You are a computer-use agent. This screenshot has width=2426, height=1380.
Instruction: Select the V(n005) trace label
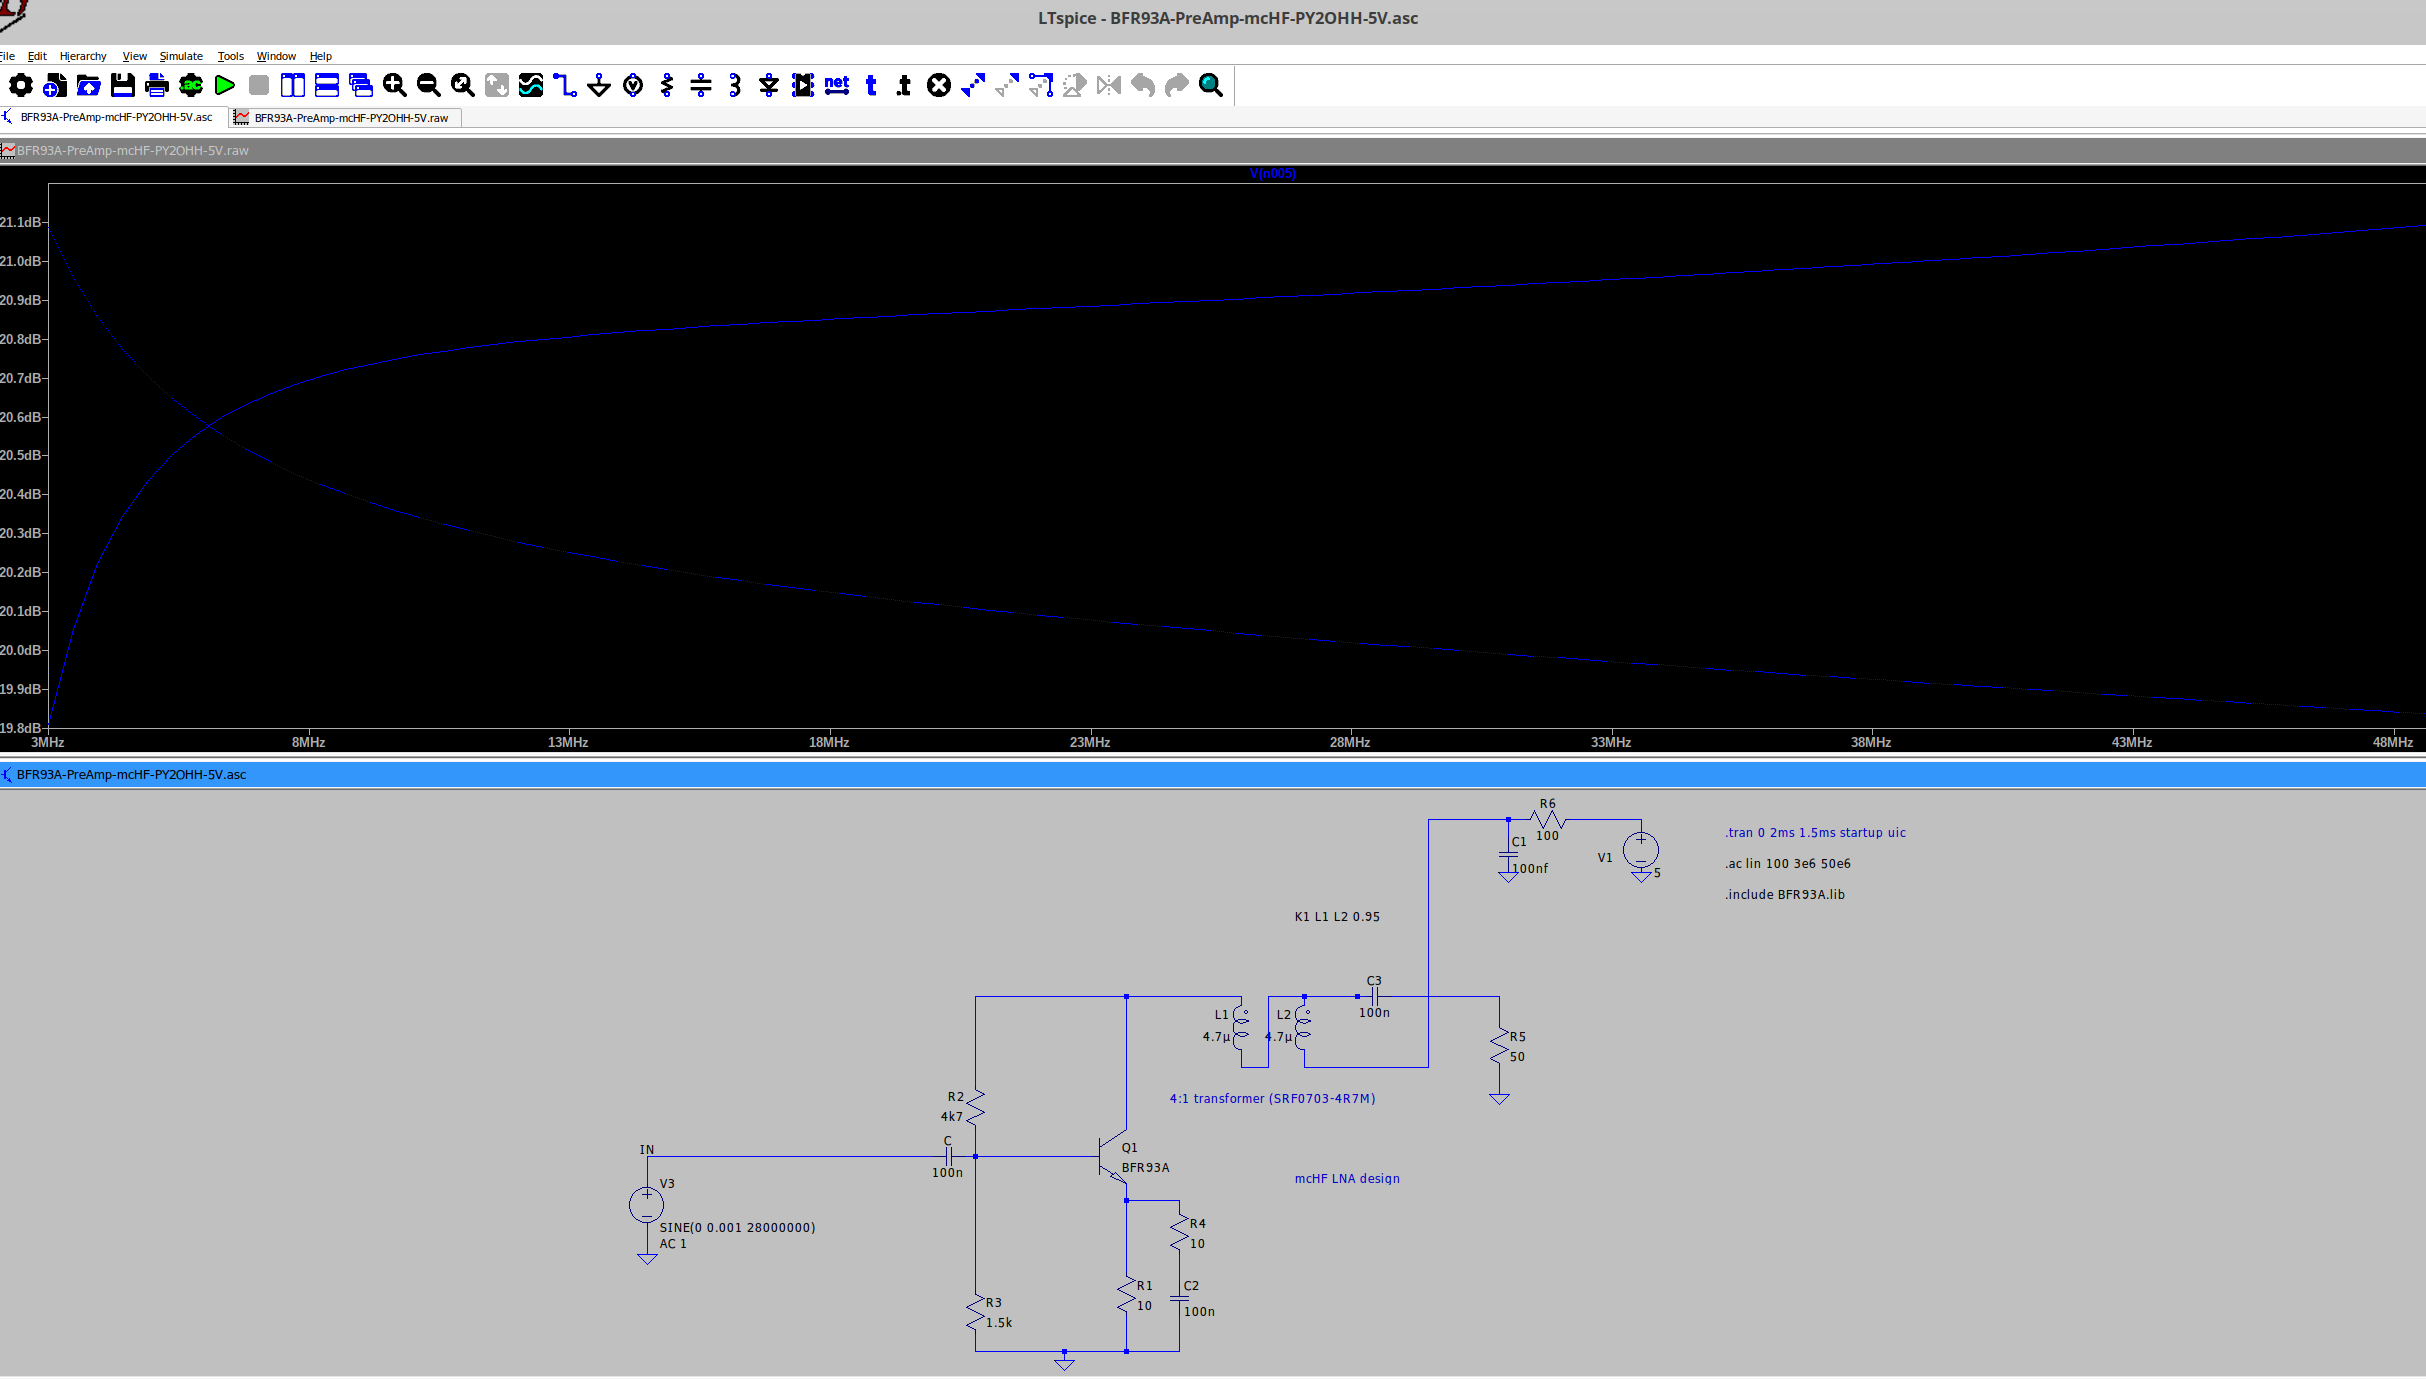[x=1272, y=173]
